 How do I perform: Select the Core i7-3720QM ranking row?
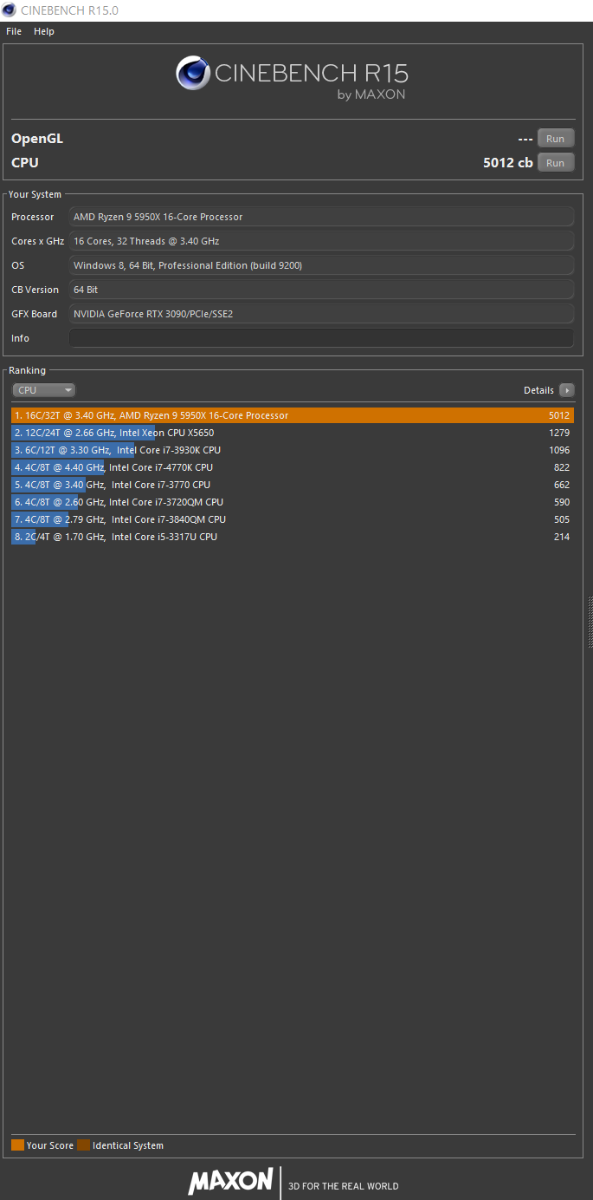(292, 502)
